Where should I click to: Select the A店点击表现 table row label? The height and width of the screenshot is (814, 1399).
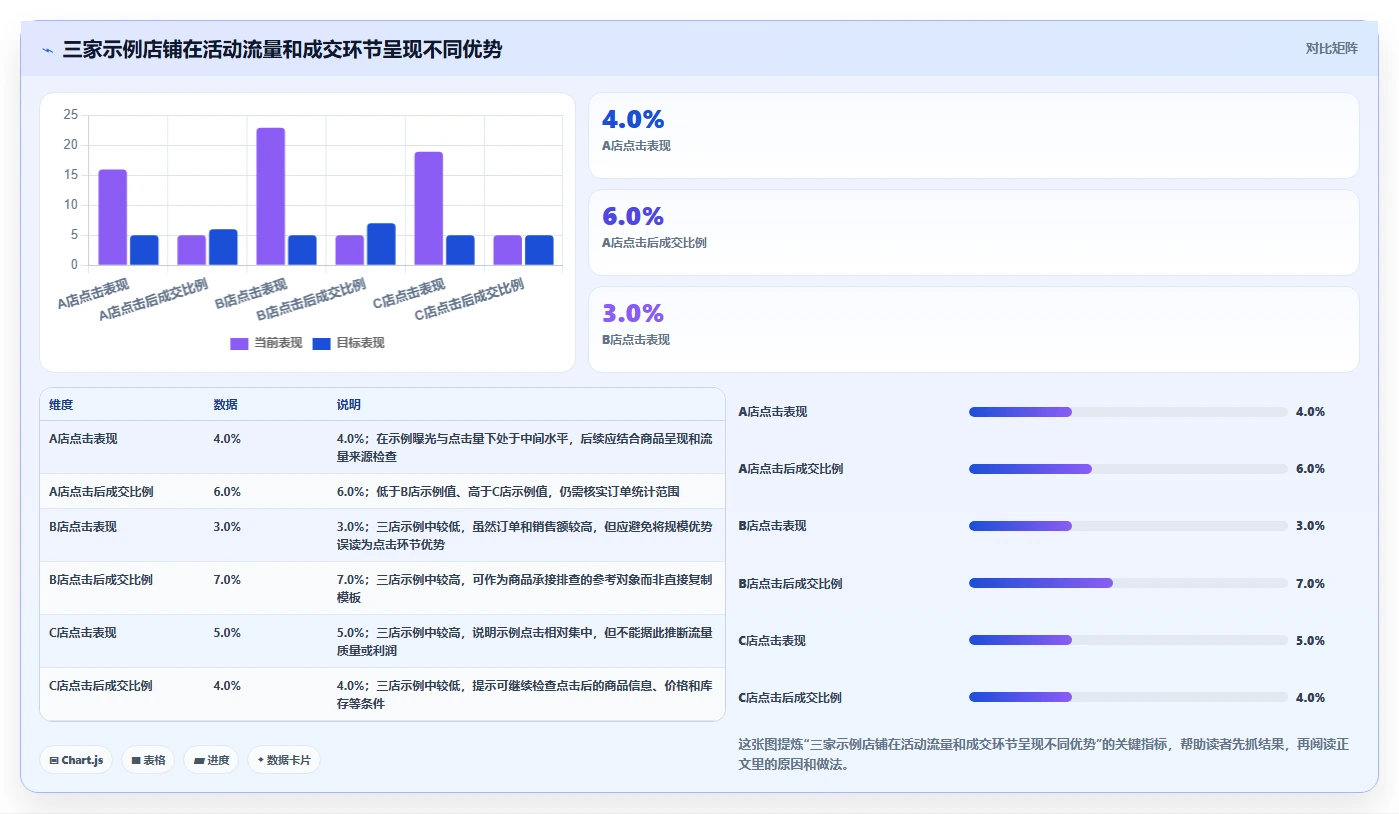click(x=83, y=439)
